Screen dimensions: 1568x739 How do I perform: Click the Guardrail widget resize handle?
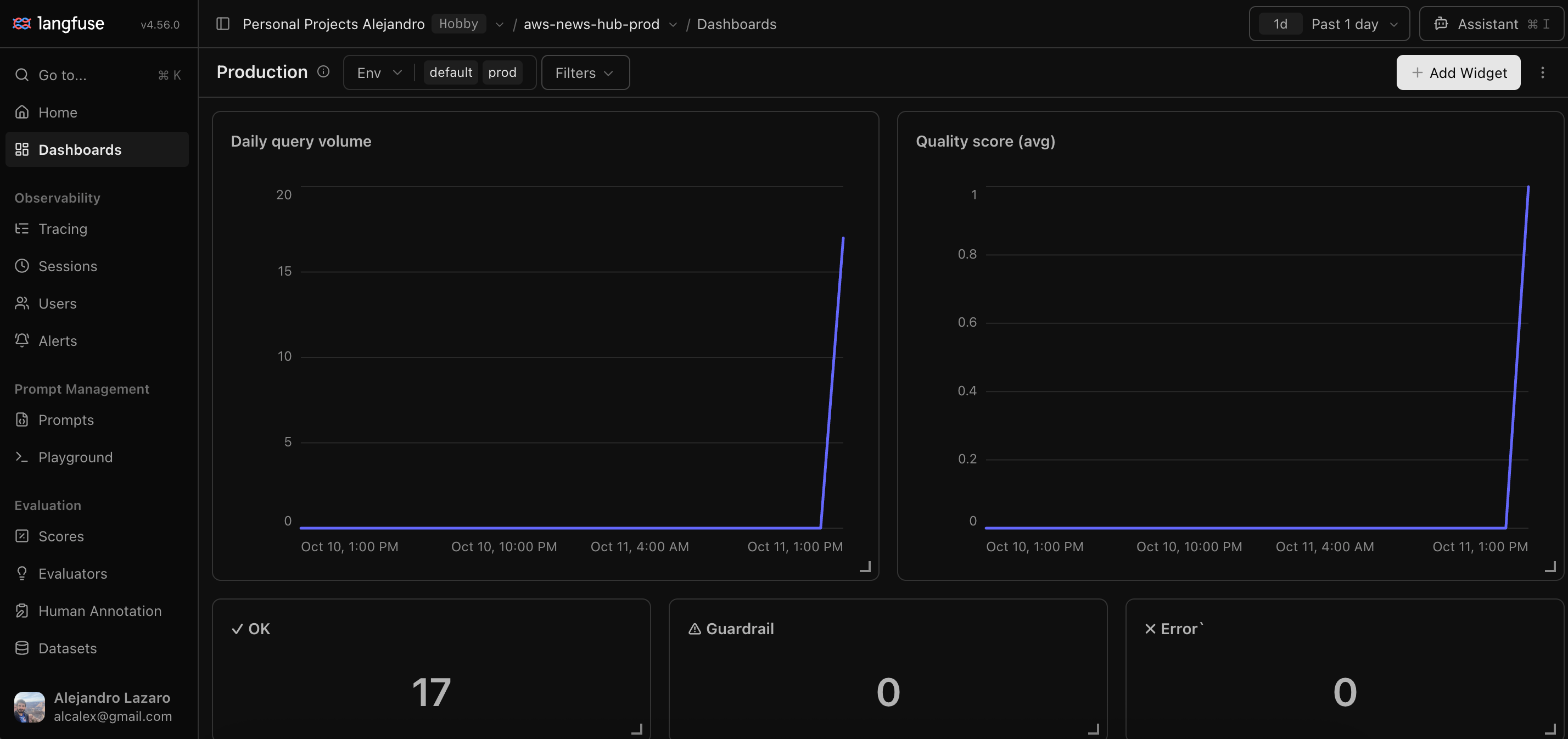[1094, 729]
